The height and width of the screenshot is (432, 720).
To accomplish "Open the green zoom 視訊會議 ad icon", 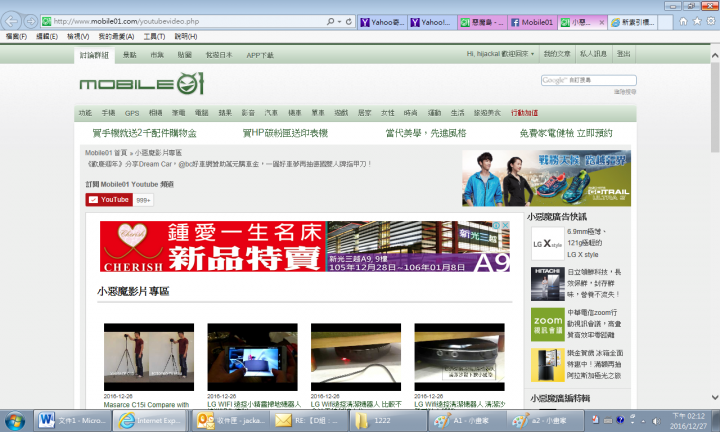I will (547, 325).
